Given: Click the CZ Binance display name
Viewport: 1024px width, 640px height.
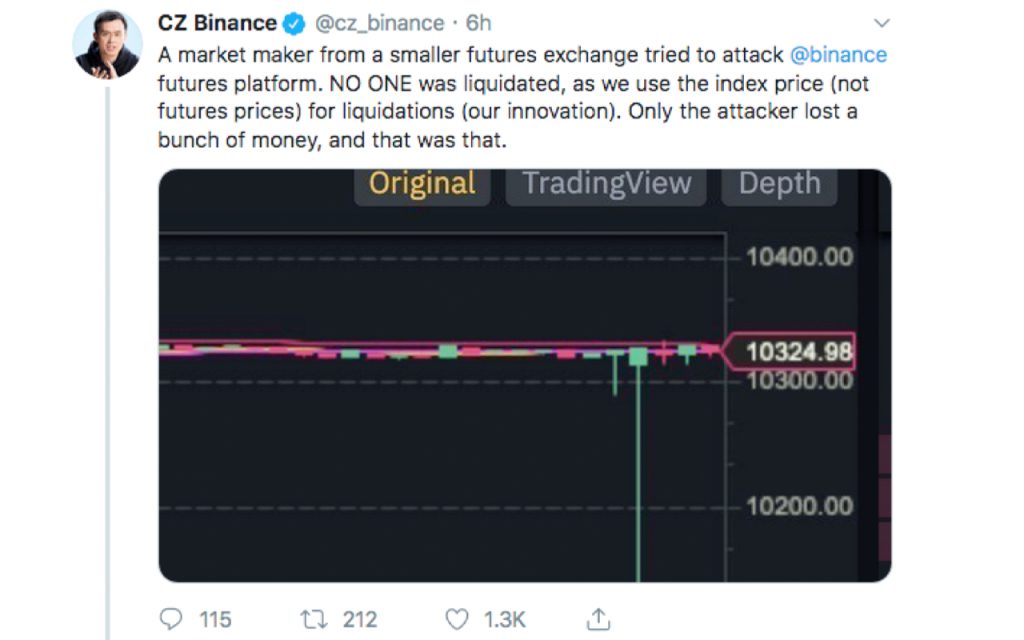Looking at the screenshot, I should (x=217, y=23).
